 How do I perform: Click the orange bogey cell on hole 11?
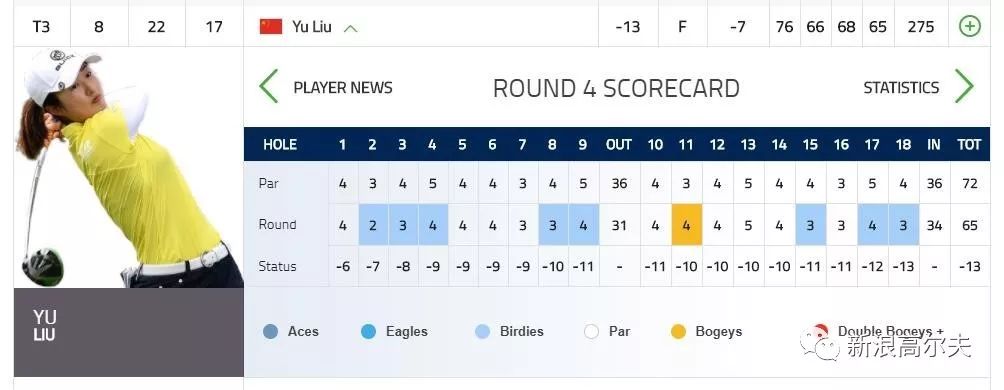pyautogui.click(x=686, y=225)
